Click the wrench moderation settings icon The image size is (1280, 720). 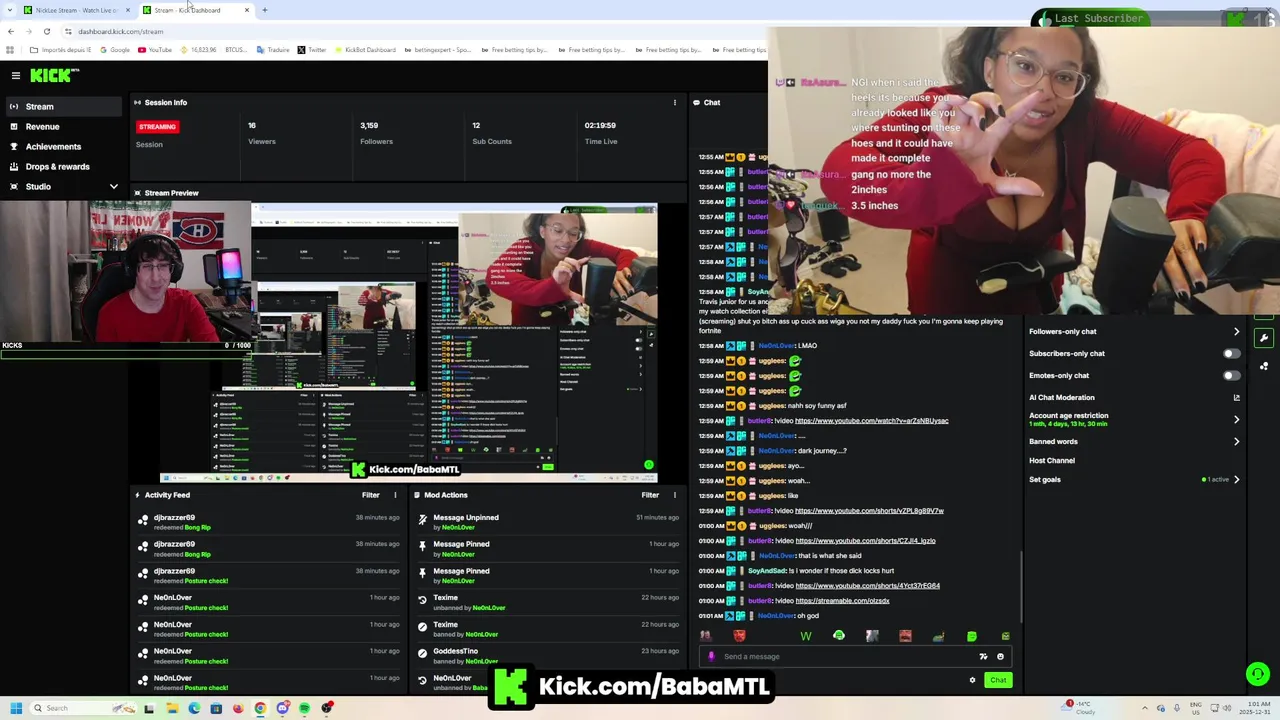click(1264, 338)
